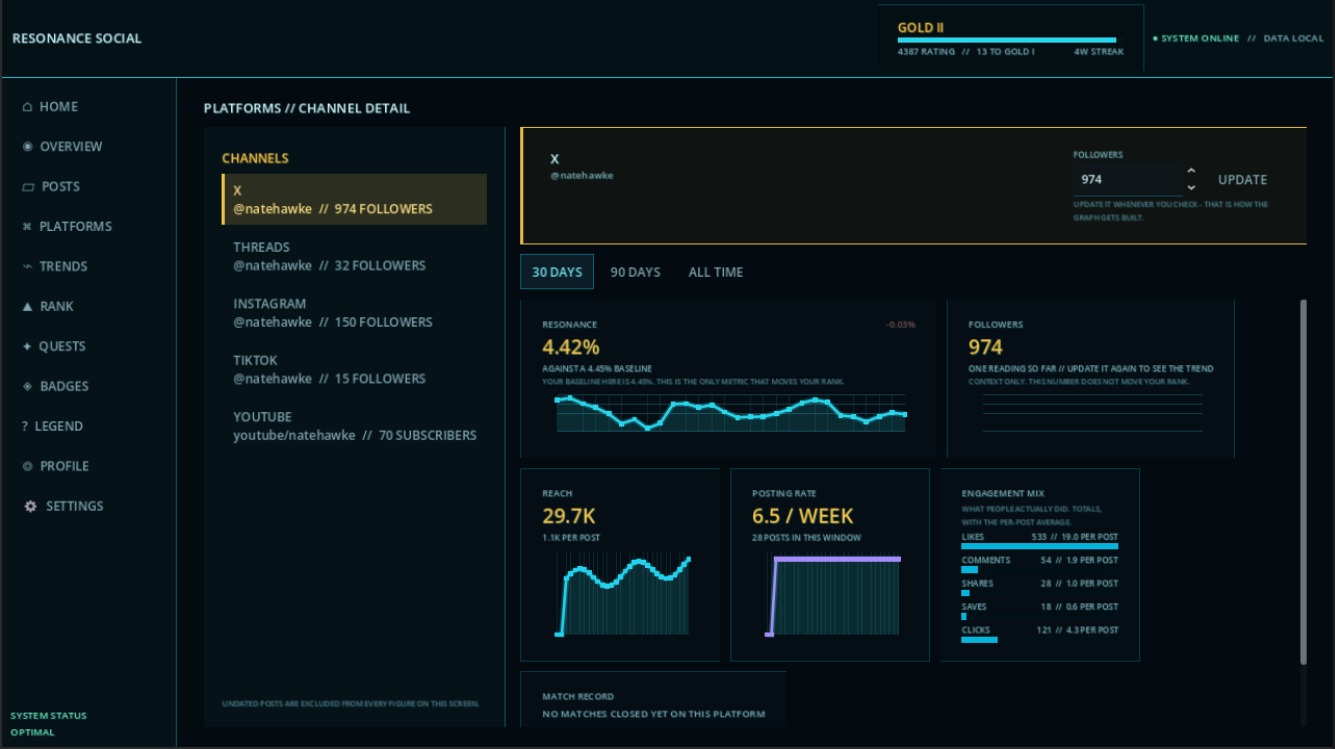Click the Posting Rate purple chart

833,594
